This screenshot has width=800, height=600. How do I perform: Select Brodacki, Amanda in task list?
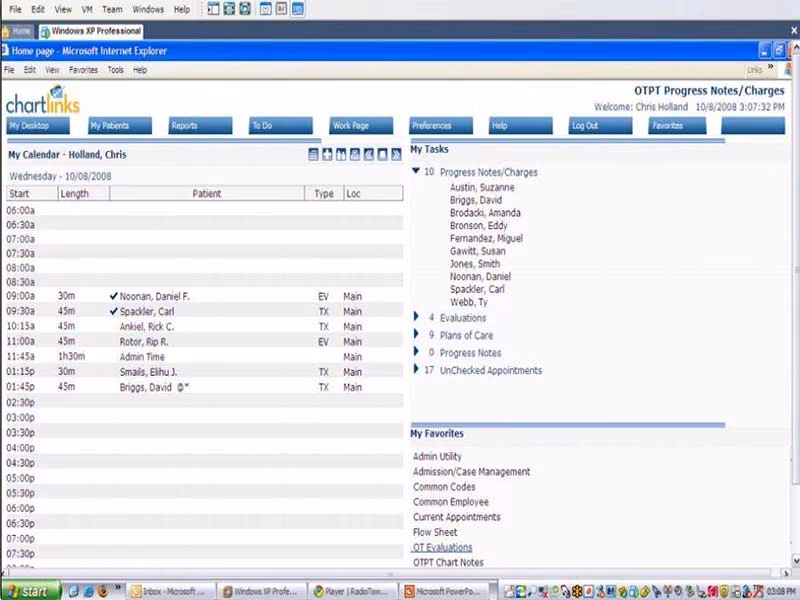click(x=485, y=213)
